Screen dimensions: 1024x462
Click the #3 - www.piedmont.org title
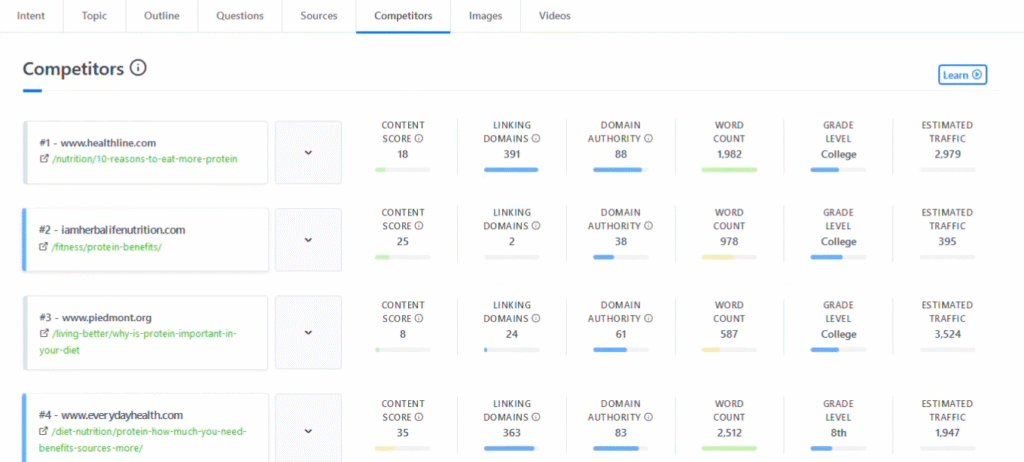pyautogui.click(x=95, y=318)
